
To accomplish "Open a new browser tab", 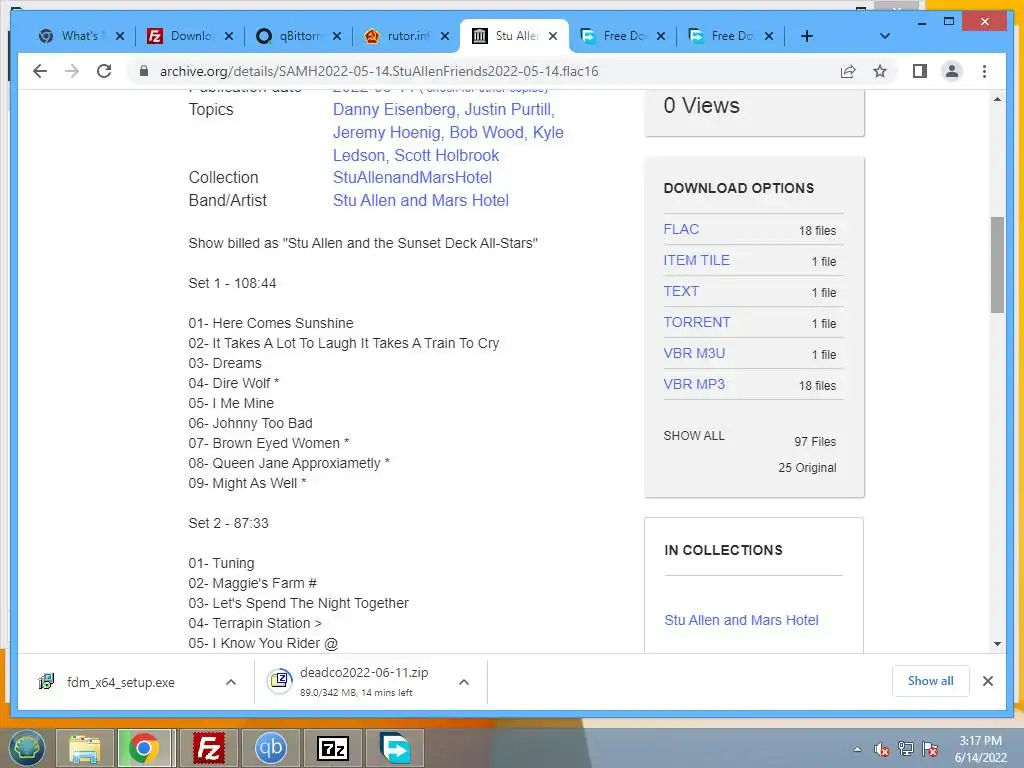I will (x=807, y=36).
